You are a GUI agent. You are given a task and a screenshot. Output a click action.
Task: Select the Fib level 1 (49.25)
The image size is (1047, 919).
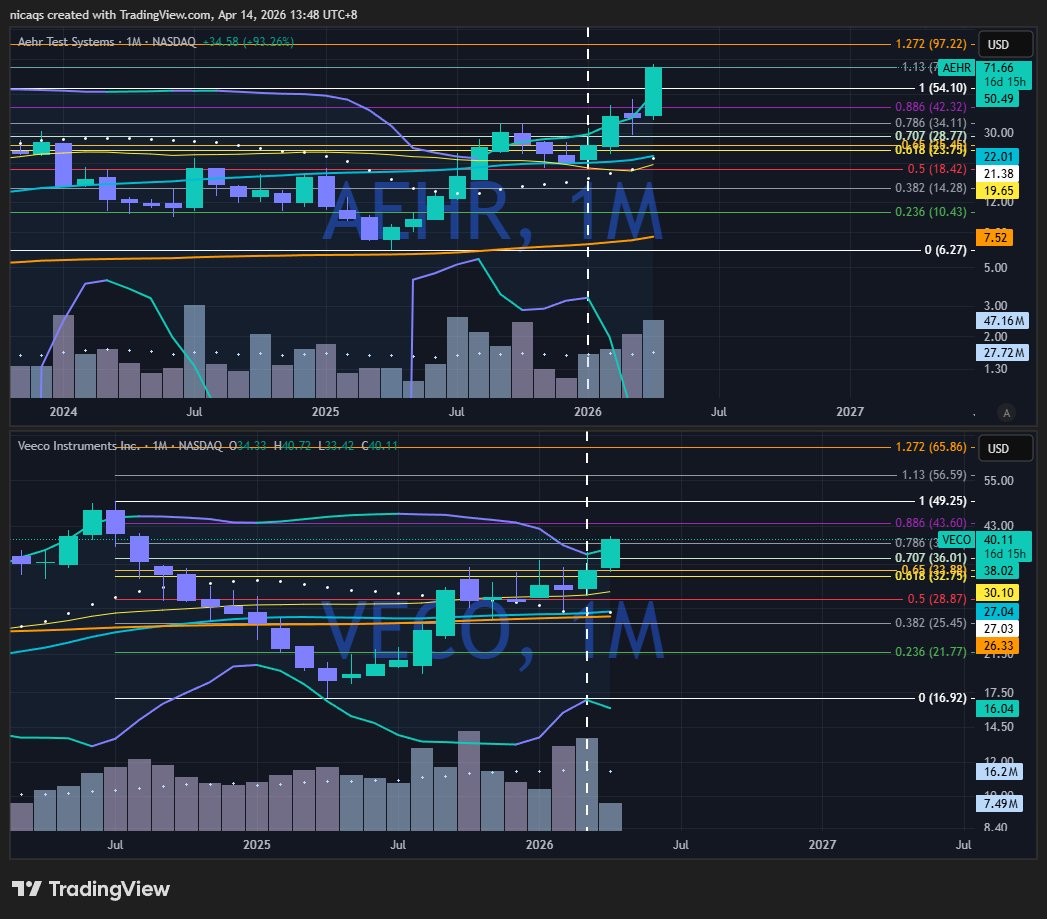click(x=942, y=501)
